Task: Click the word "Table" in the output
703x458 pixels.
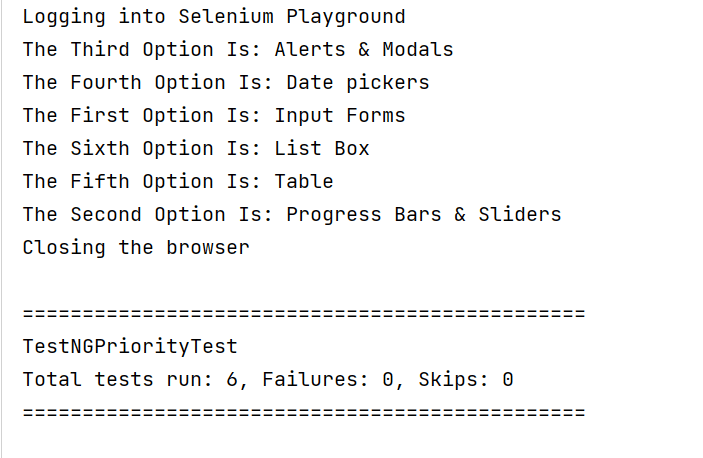Action: click(x=304, y=182)
